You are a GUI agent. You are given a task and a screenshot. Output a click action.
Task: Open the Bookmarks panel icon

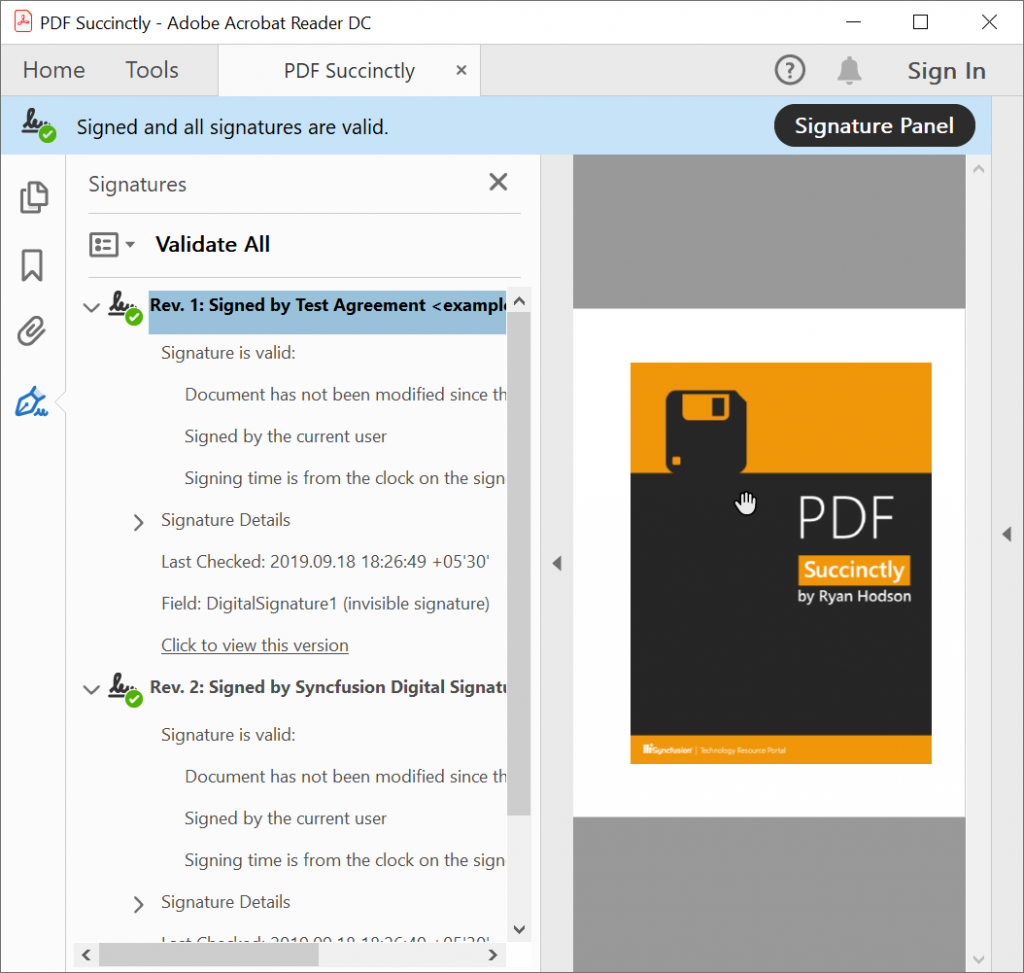pyautogui.click(x=32, y=265)
